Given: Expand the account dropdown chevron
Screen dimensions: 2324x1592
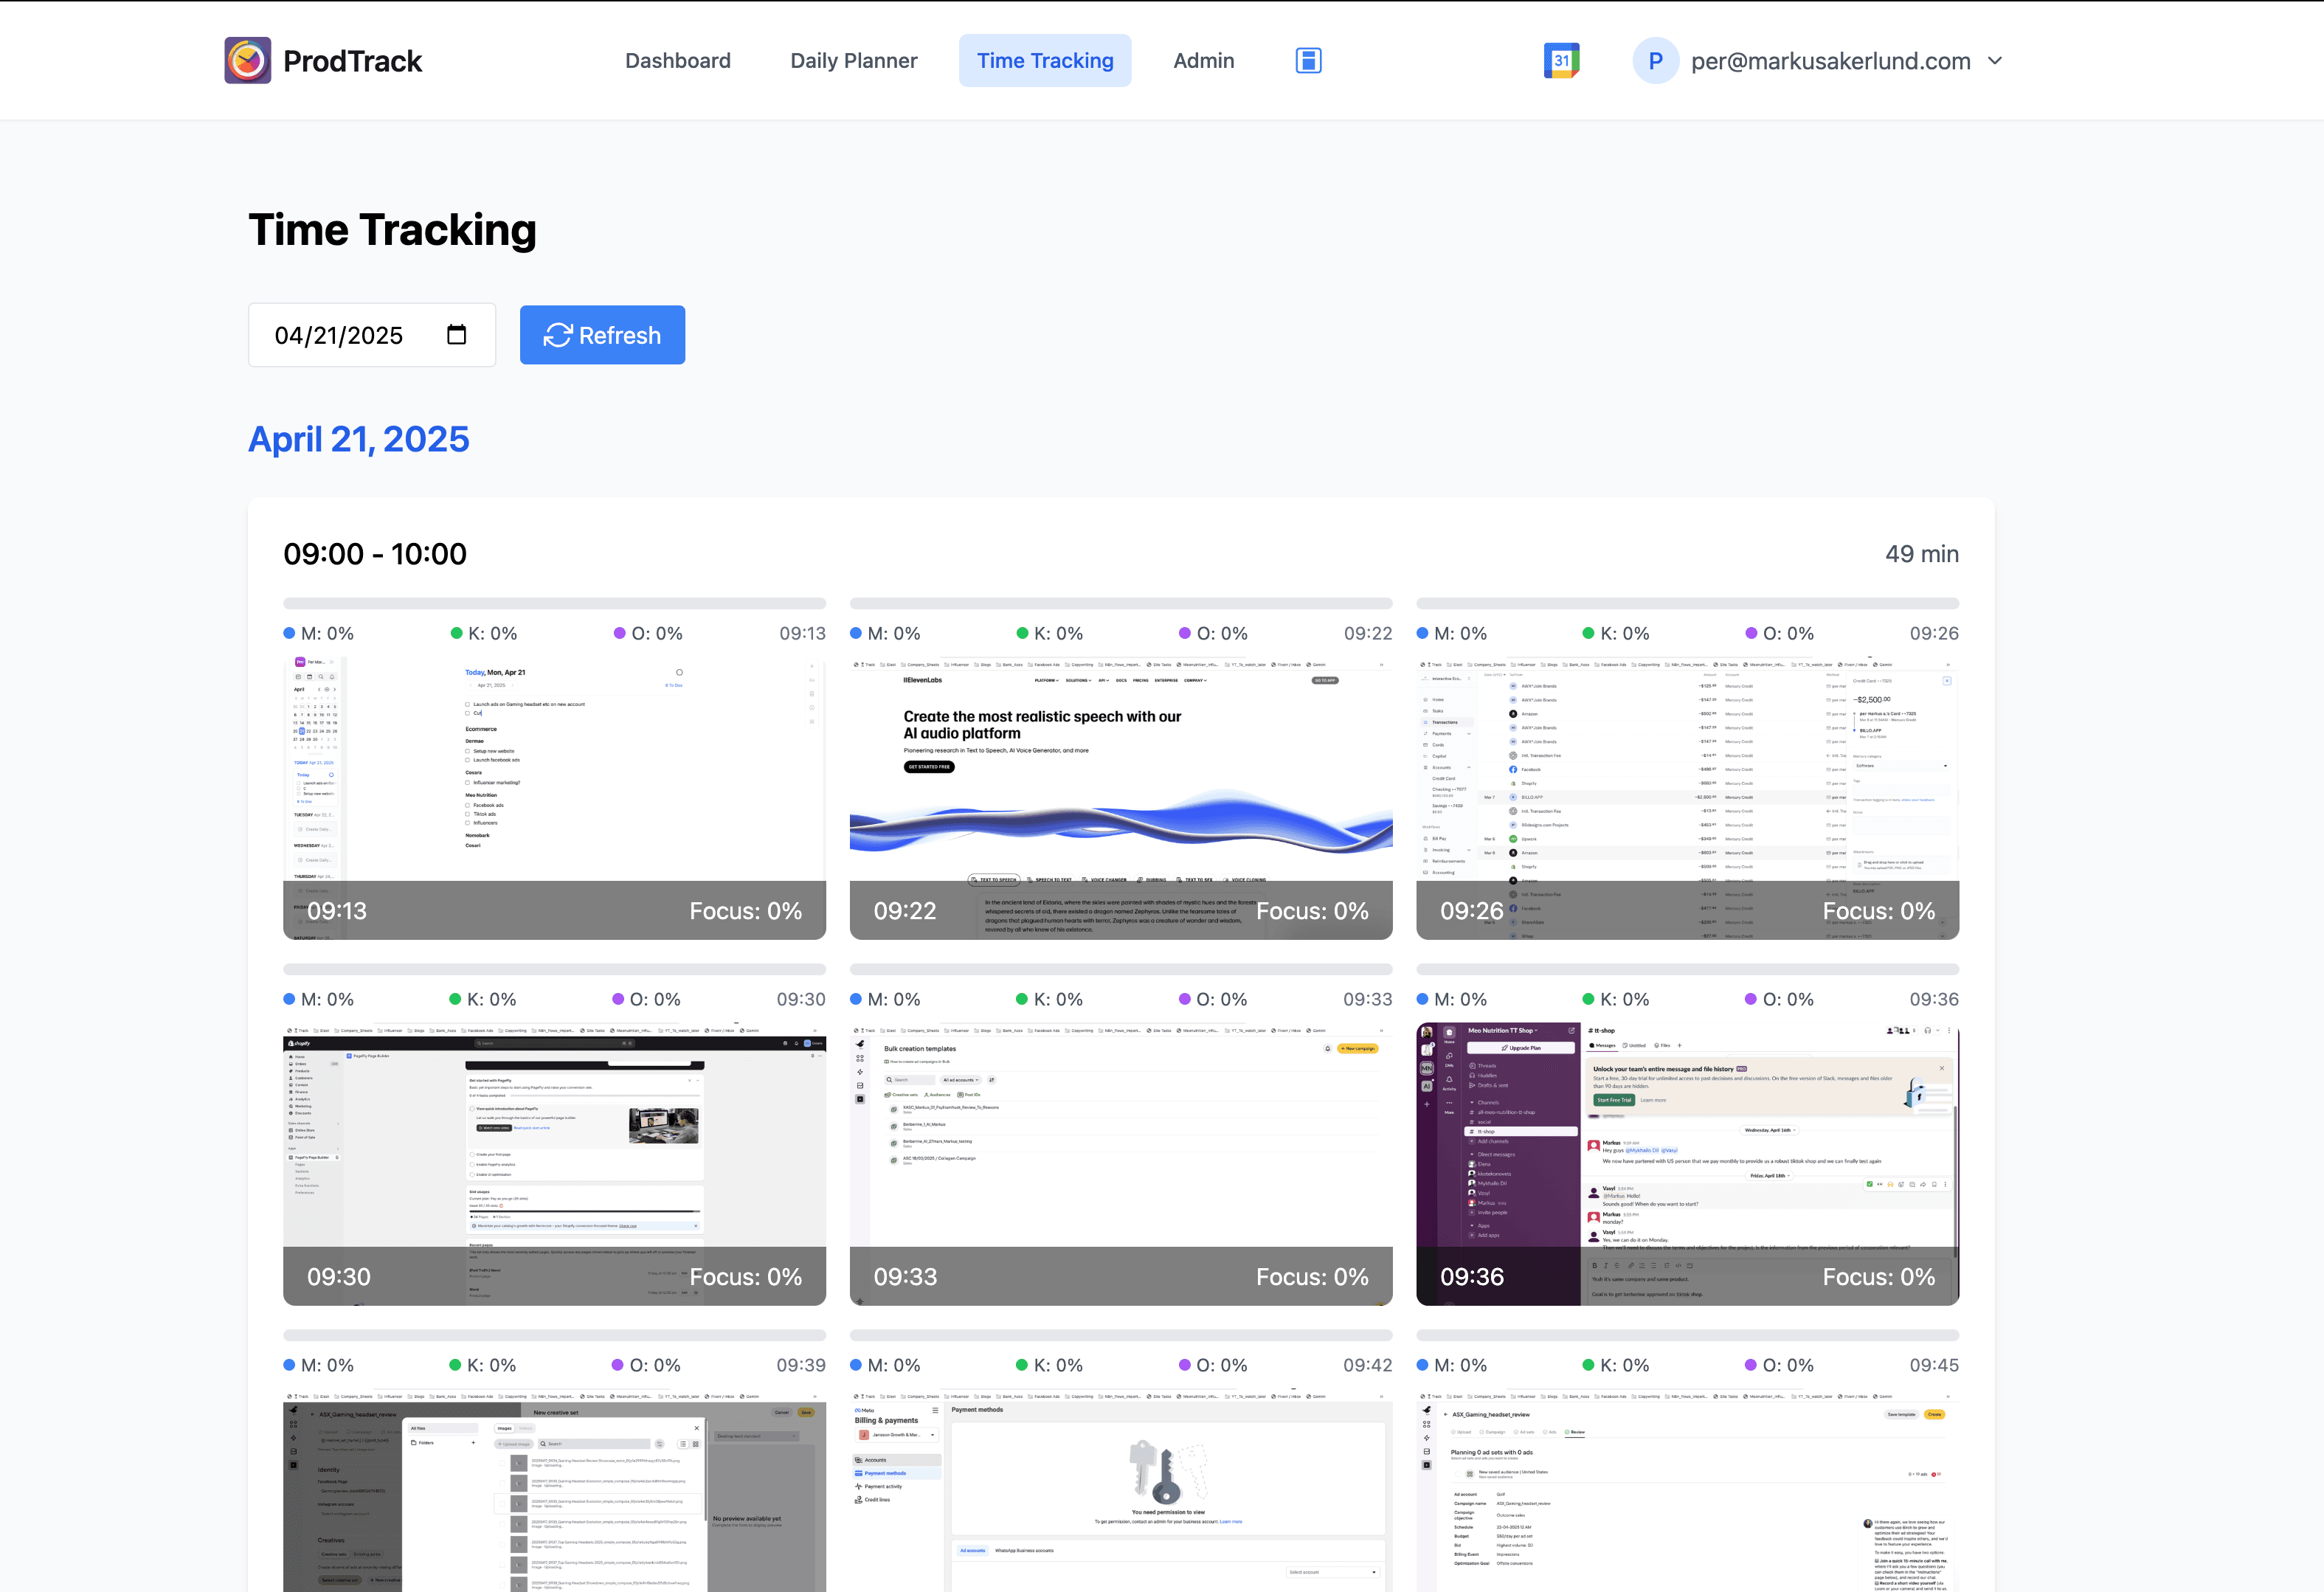Looking at the screenshot, I should 1995,60.
